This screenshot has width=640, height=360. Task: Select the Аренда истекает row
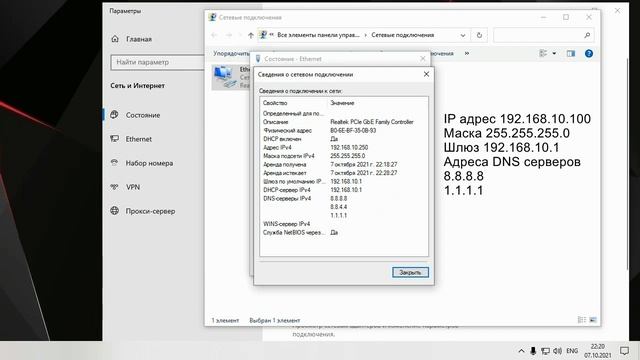[344, 173]
